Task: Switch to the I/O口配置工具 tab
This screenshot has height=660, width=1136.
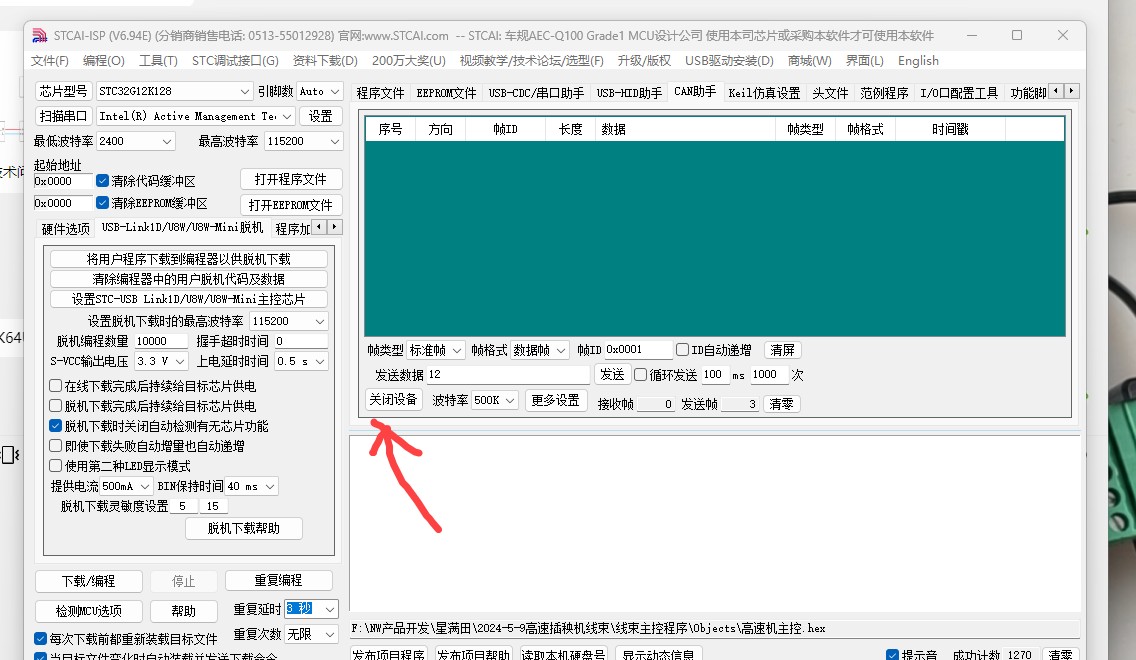Action: pos(958,93)
